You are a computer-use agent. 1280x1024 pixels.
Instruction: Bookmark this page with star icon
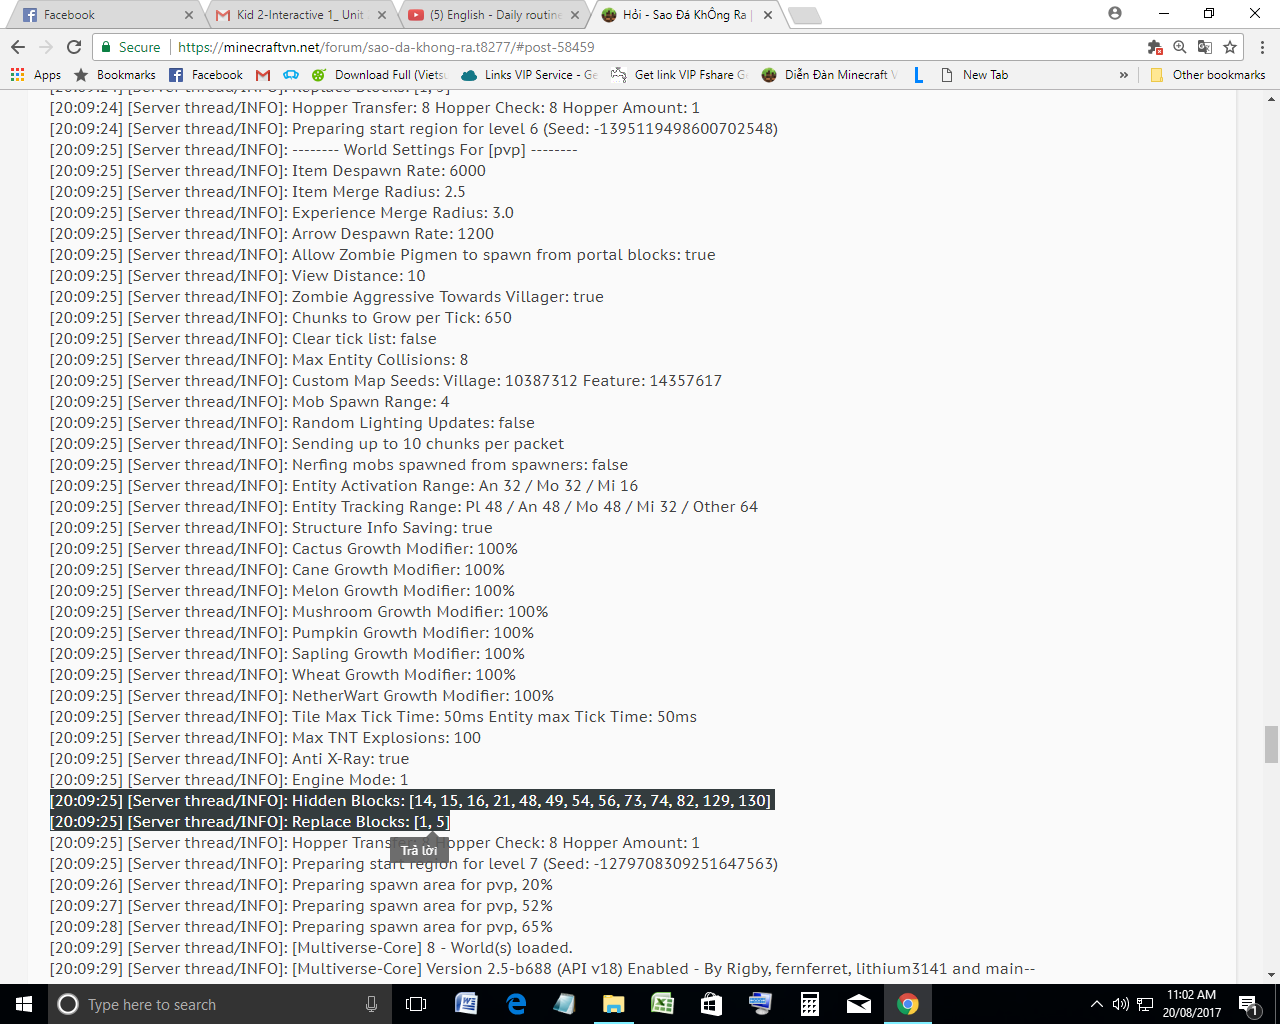(1230, 47)
